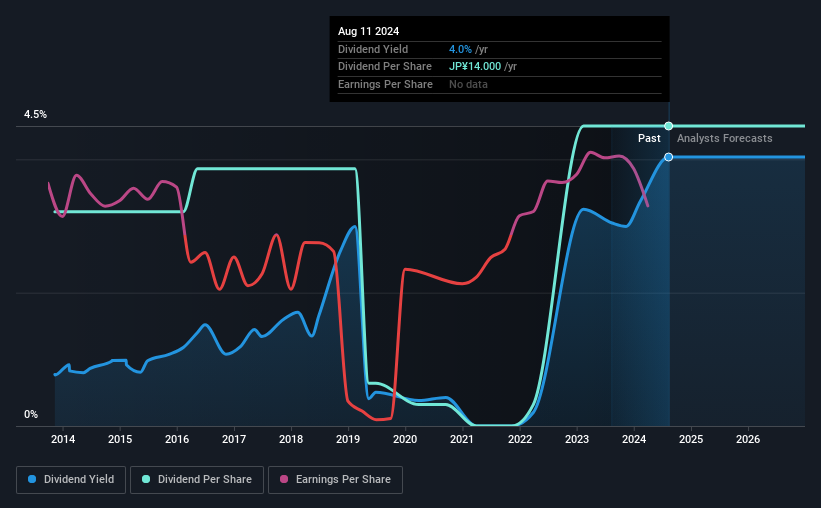821x508 pixels.
Task: Click the 4.5% y-axis label
Action: [x=35, y=114]
